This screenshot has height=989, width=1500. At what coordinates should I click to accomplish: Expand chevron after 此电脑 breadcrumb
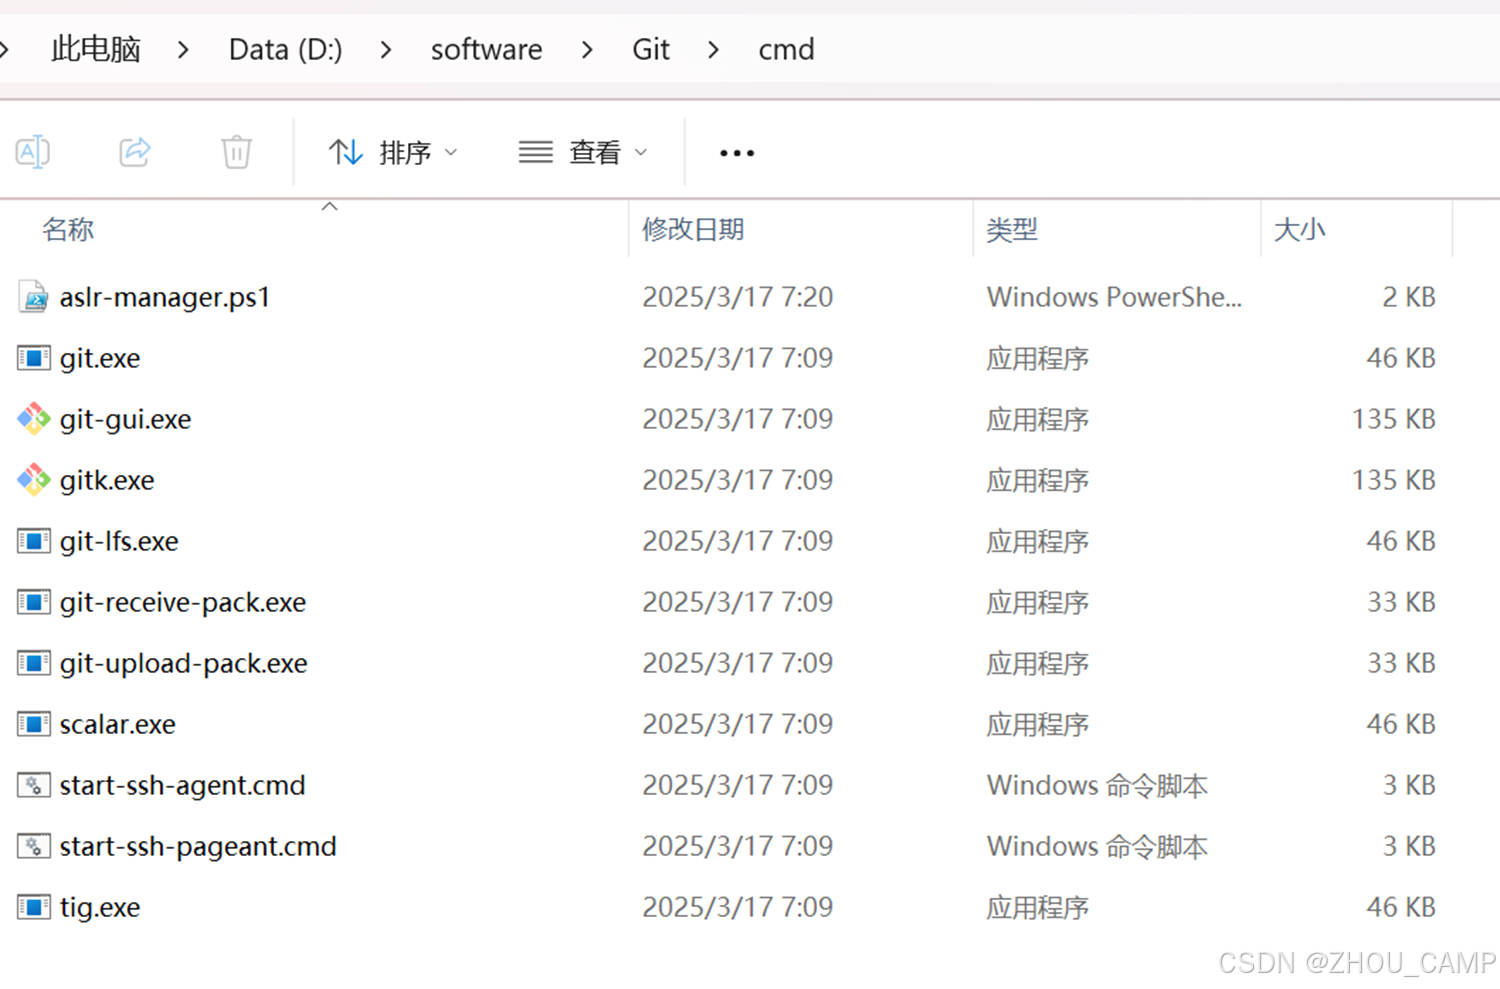(183, 49)
